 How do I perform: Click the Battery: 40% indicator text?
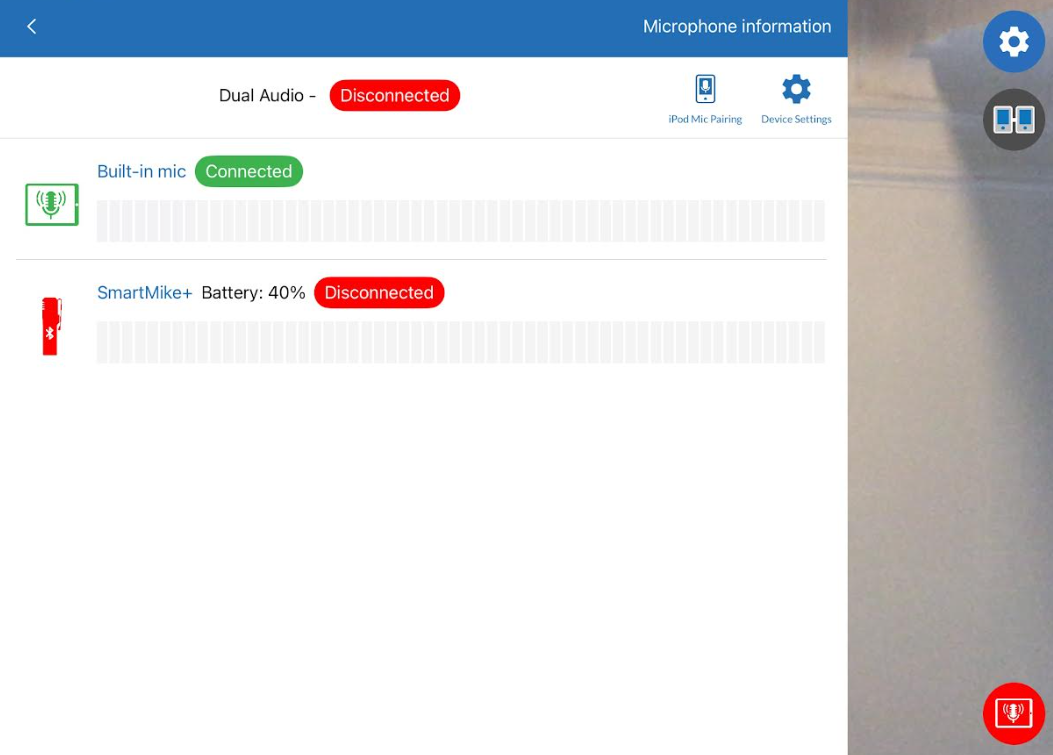point(253,293)
